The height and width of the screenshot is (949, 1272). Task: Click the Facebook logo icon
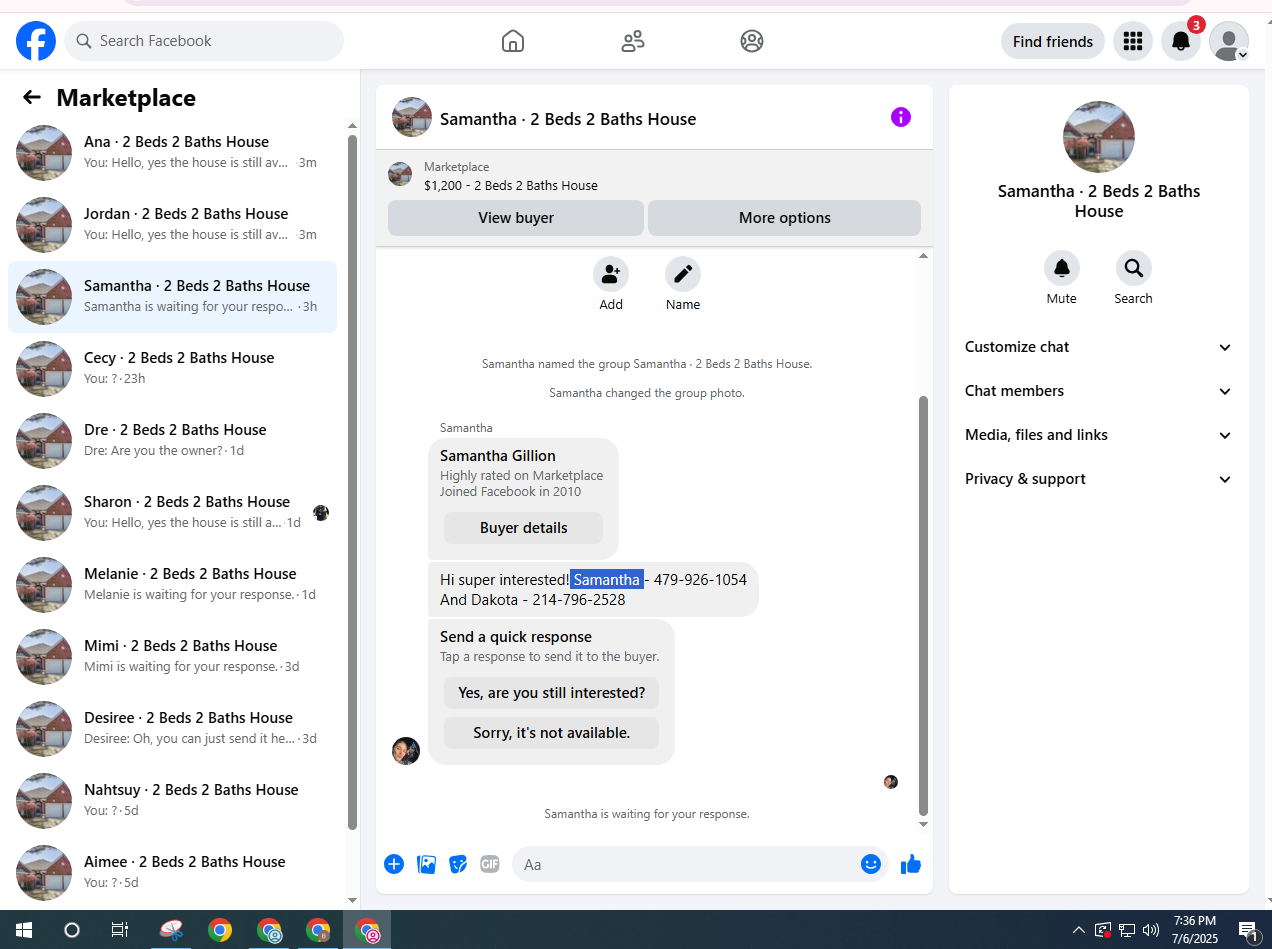click(36, 41)
